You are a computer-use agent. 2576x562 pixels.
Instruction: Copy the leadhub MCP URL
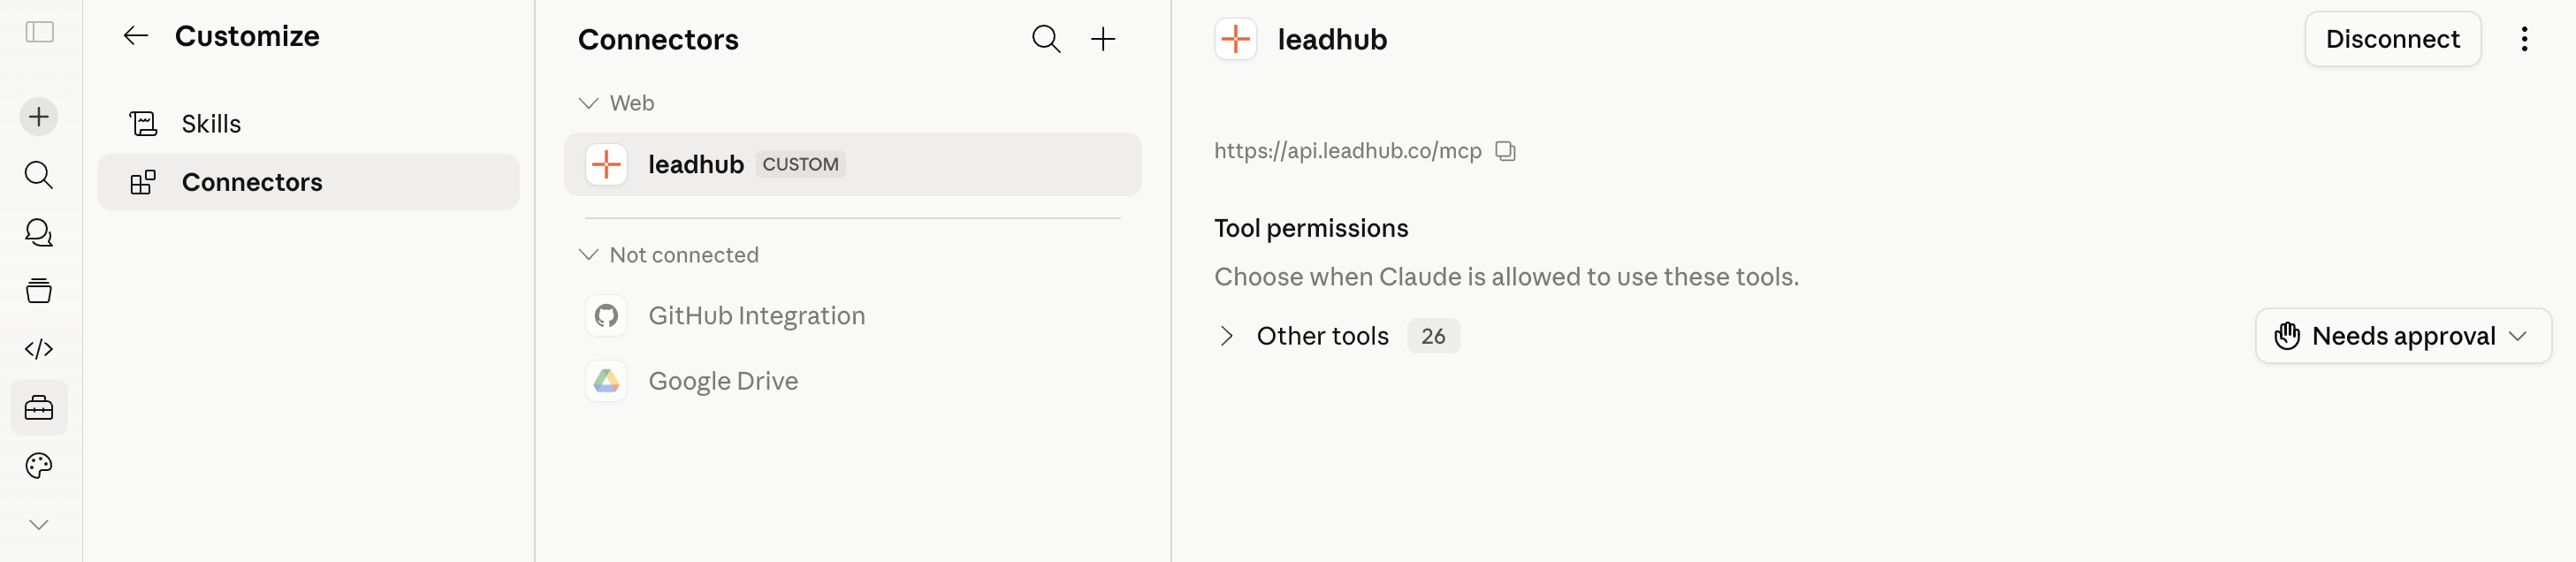1505,151
